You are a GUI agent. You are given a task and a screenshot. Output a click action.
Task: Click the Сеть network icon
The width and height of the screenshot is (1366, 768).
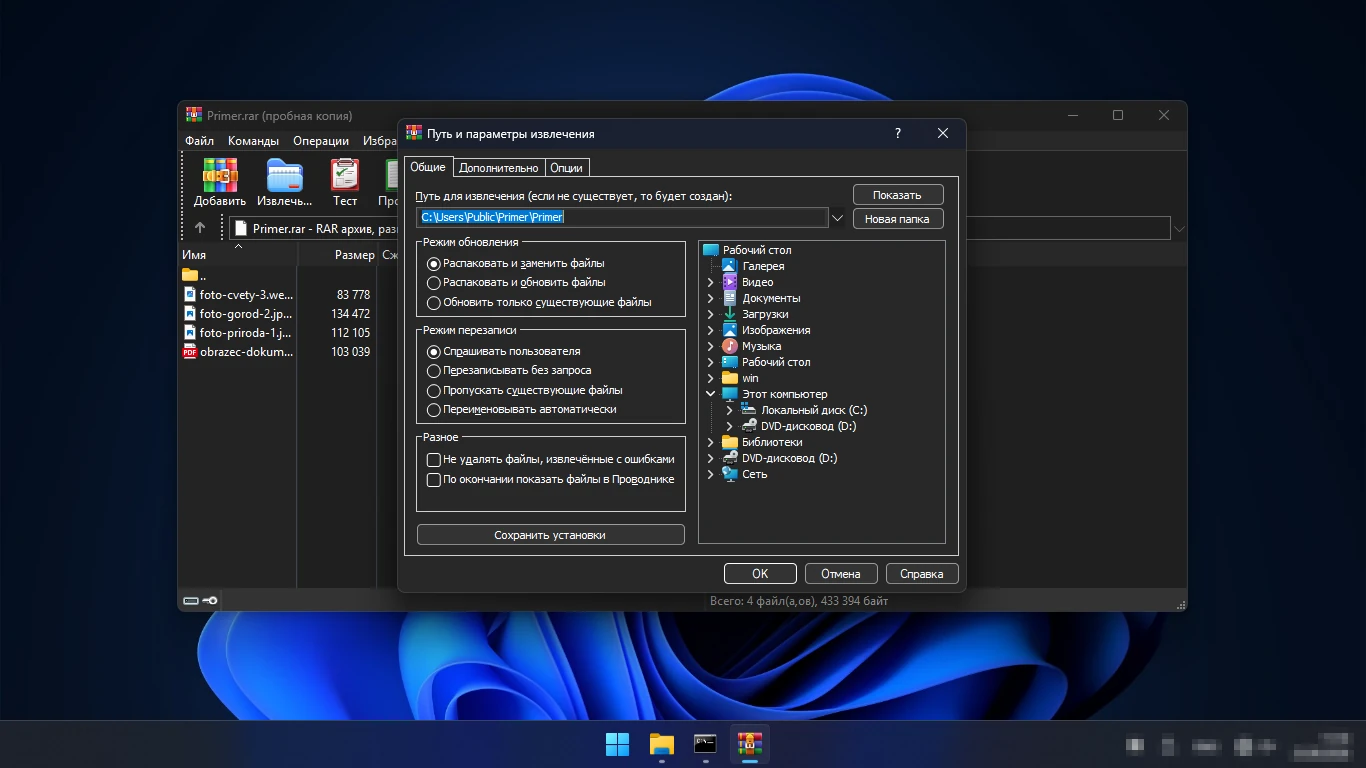tap(729, 474)
